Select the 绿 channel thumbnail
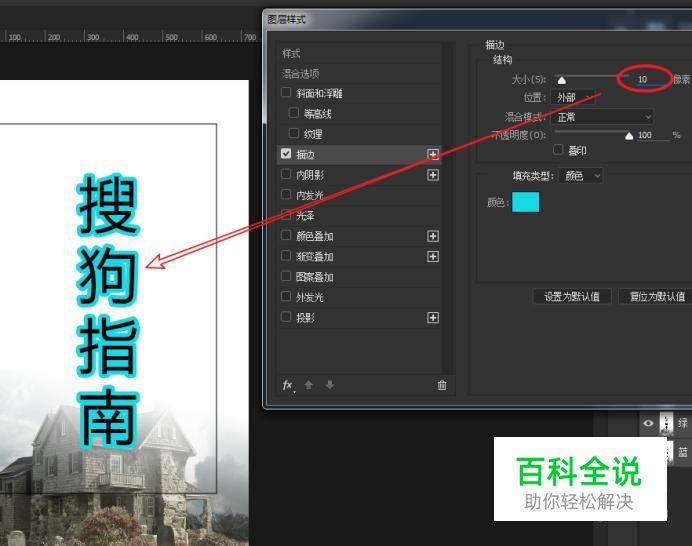 coord(666,423)
